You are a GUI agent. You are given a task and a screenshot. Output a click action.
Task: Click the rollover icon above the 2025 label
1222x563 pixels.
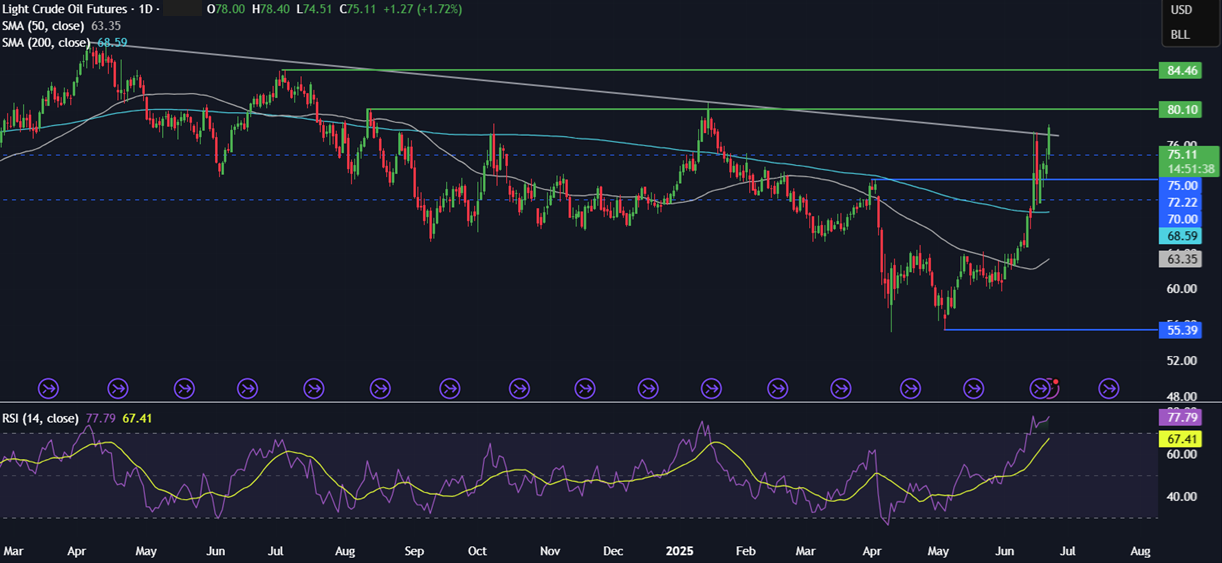tap(712, 387)
